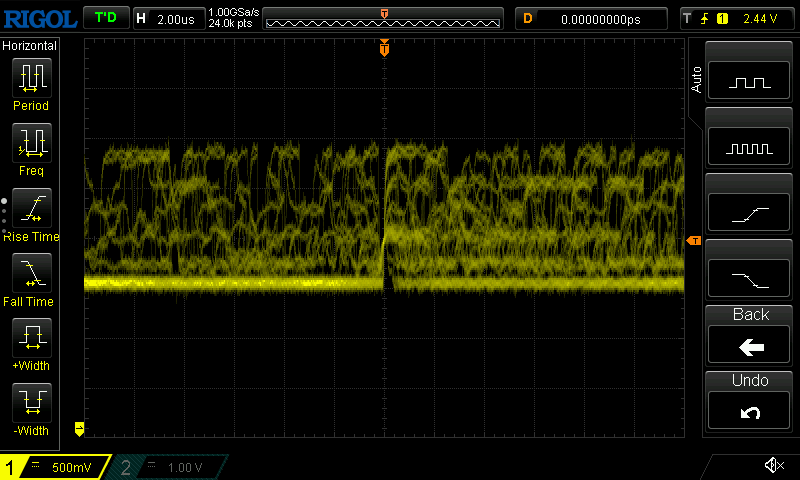Select the Freq measurement icon

31,144
